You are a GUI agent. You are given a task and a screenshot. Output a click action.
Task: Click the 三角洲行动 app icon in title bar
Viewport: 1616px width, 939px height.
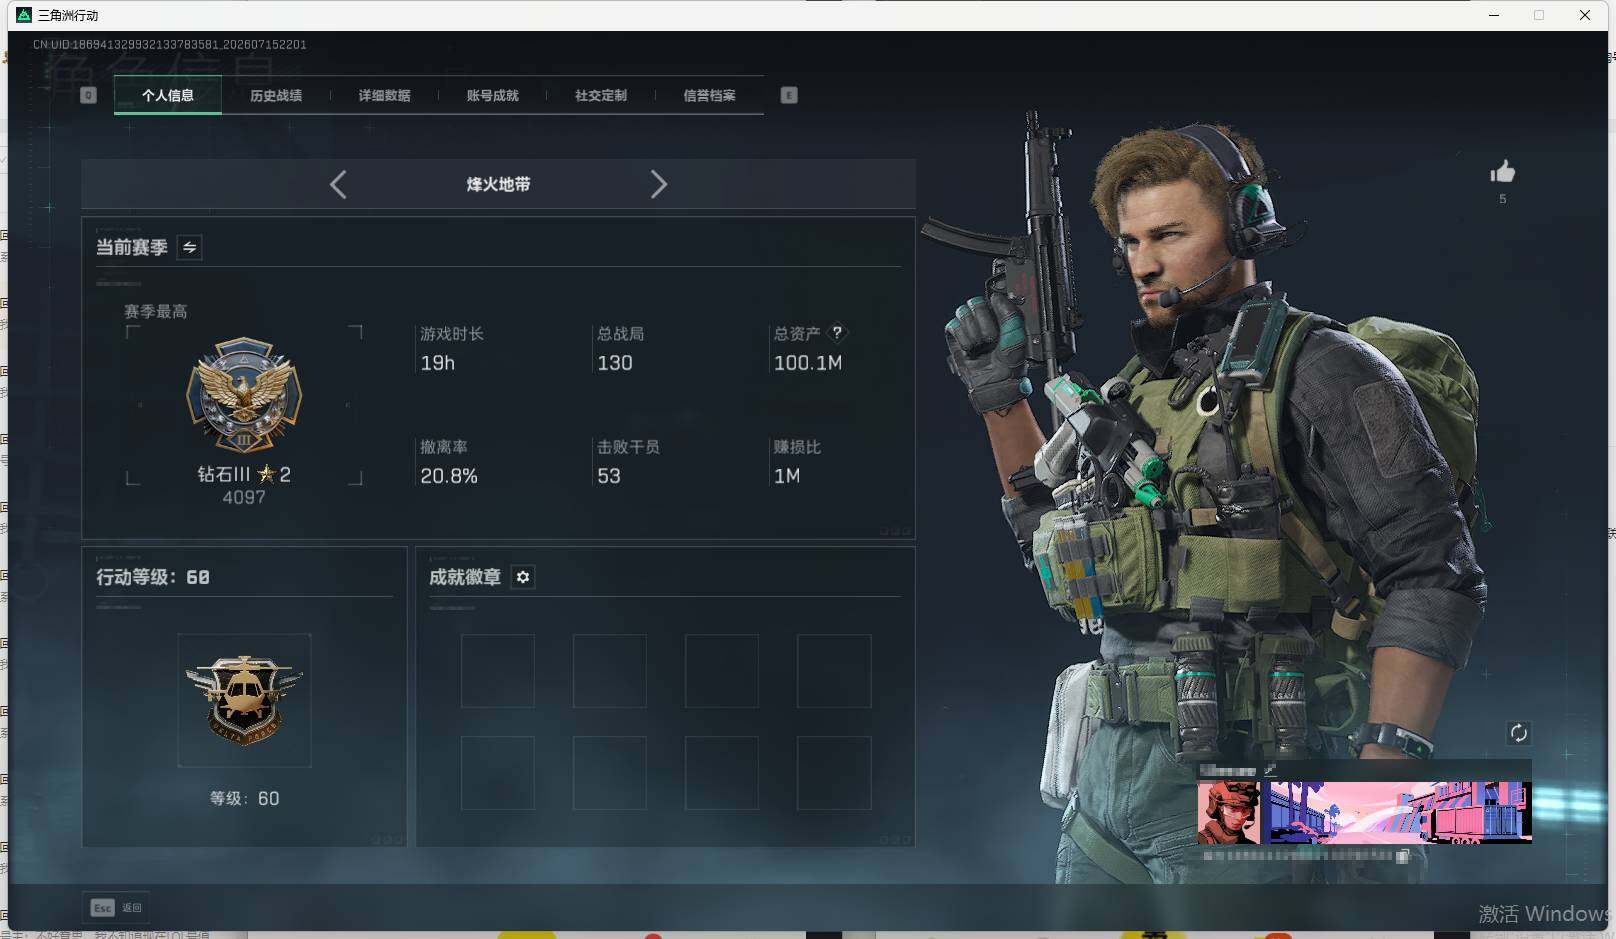coord(24,15)
